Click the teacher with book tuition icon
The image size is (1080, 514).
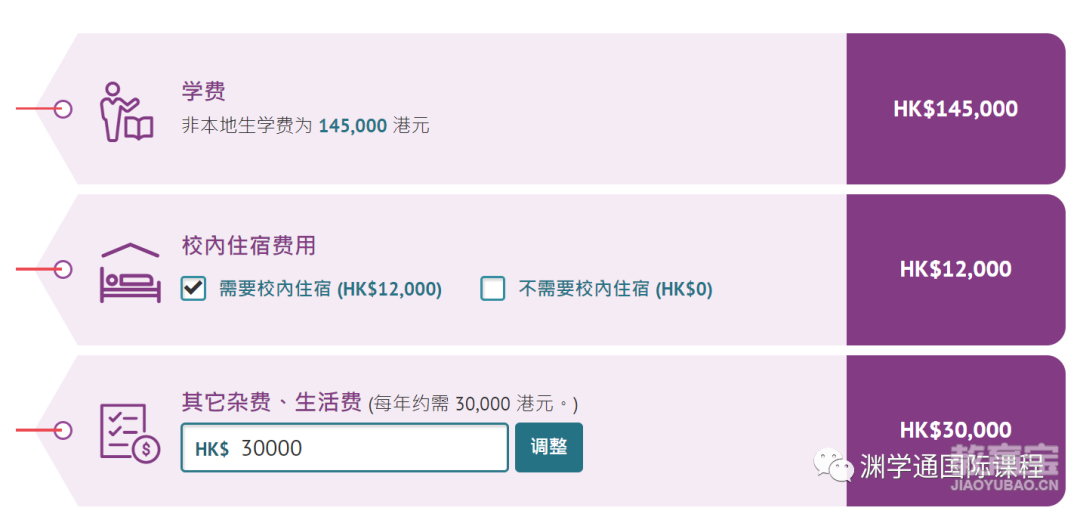click(127, 112)
